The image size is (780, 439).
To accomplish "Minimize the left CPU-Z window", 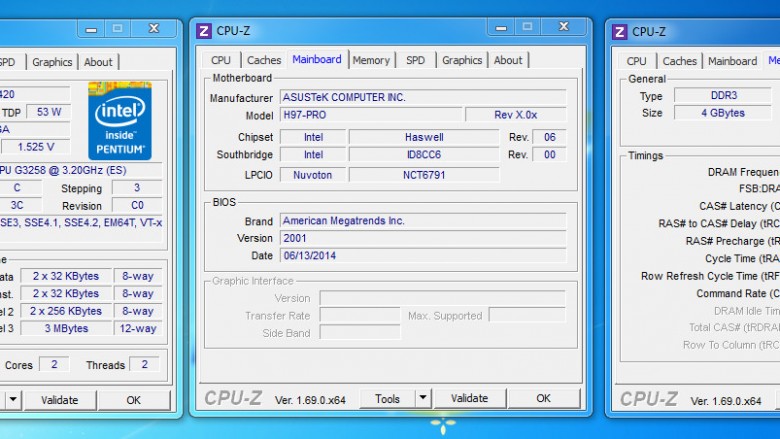I will [91, 29].
